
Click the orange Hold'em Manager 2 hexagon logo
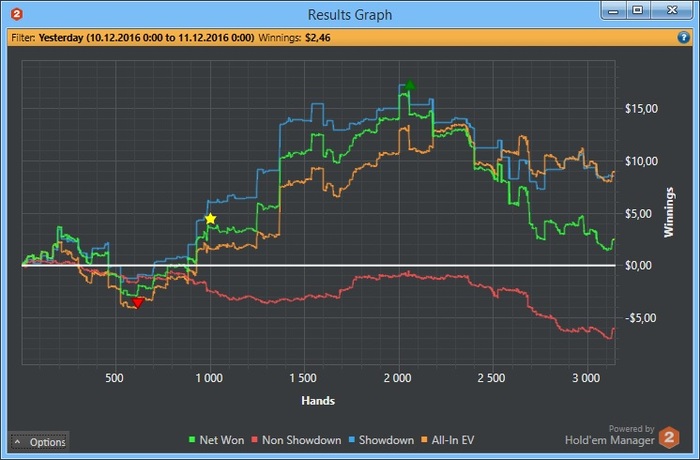669,437
